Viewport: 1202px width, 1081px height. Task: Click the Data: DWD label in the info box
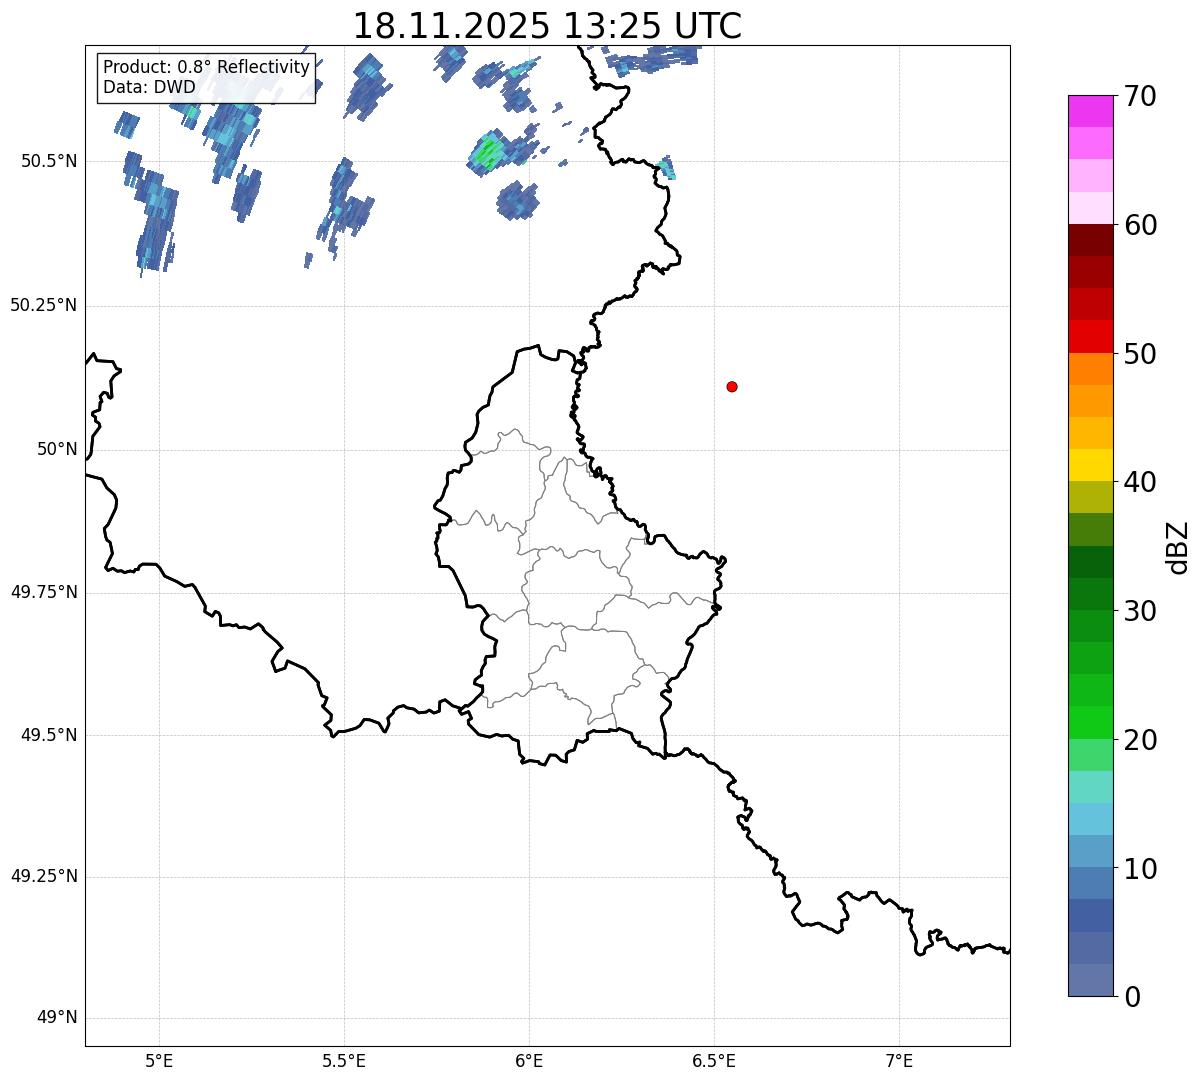click(x=149, y=87)
